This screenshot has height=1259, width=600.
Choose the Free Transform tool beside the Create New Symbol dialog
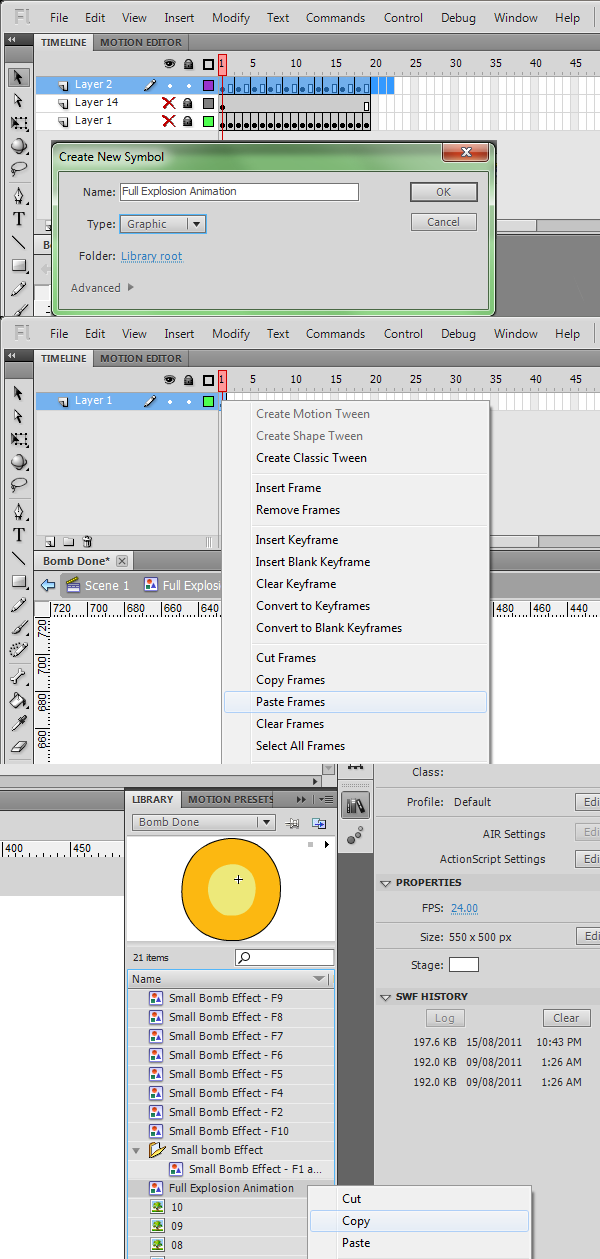(18, 124)
